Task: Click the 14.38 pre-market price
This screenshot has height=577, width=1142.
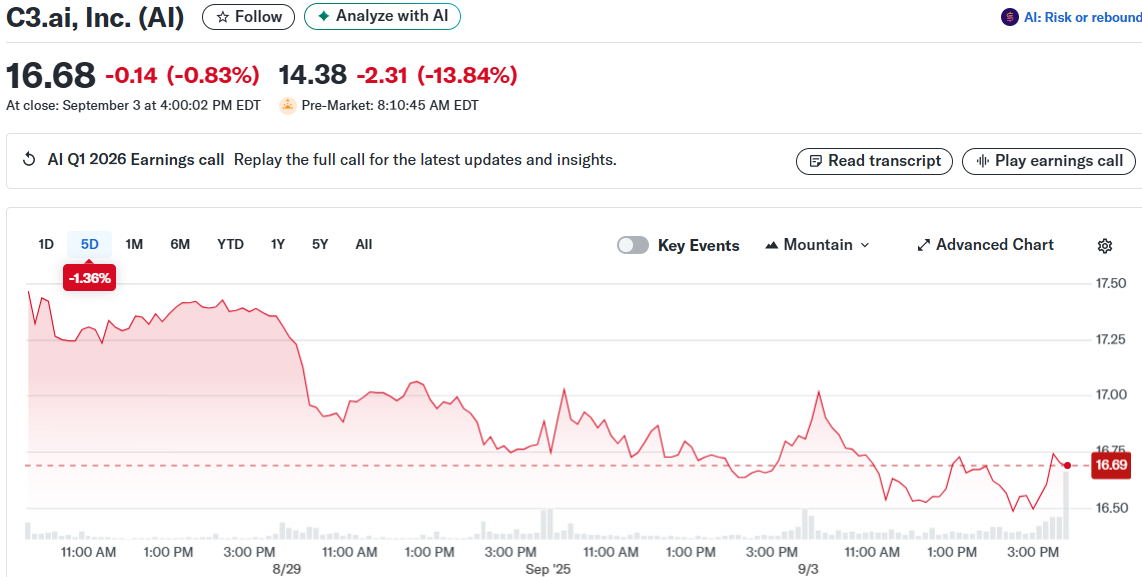Action: click(313, 75)
